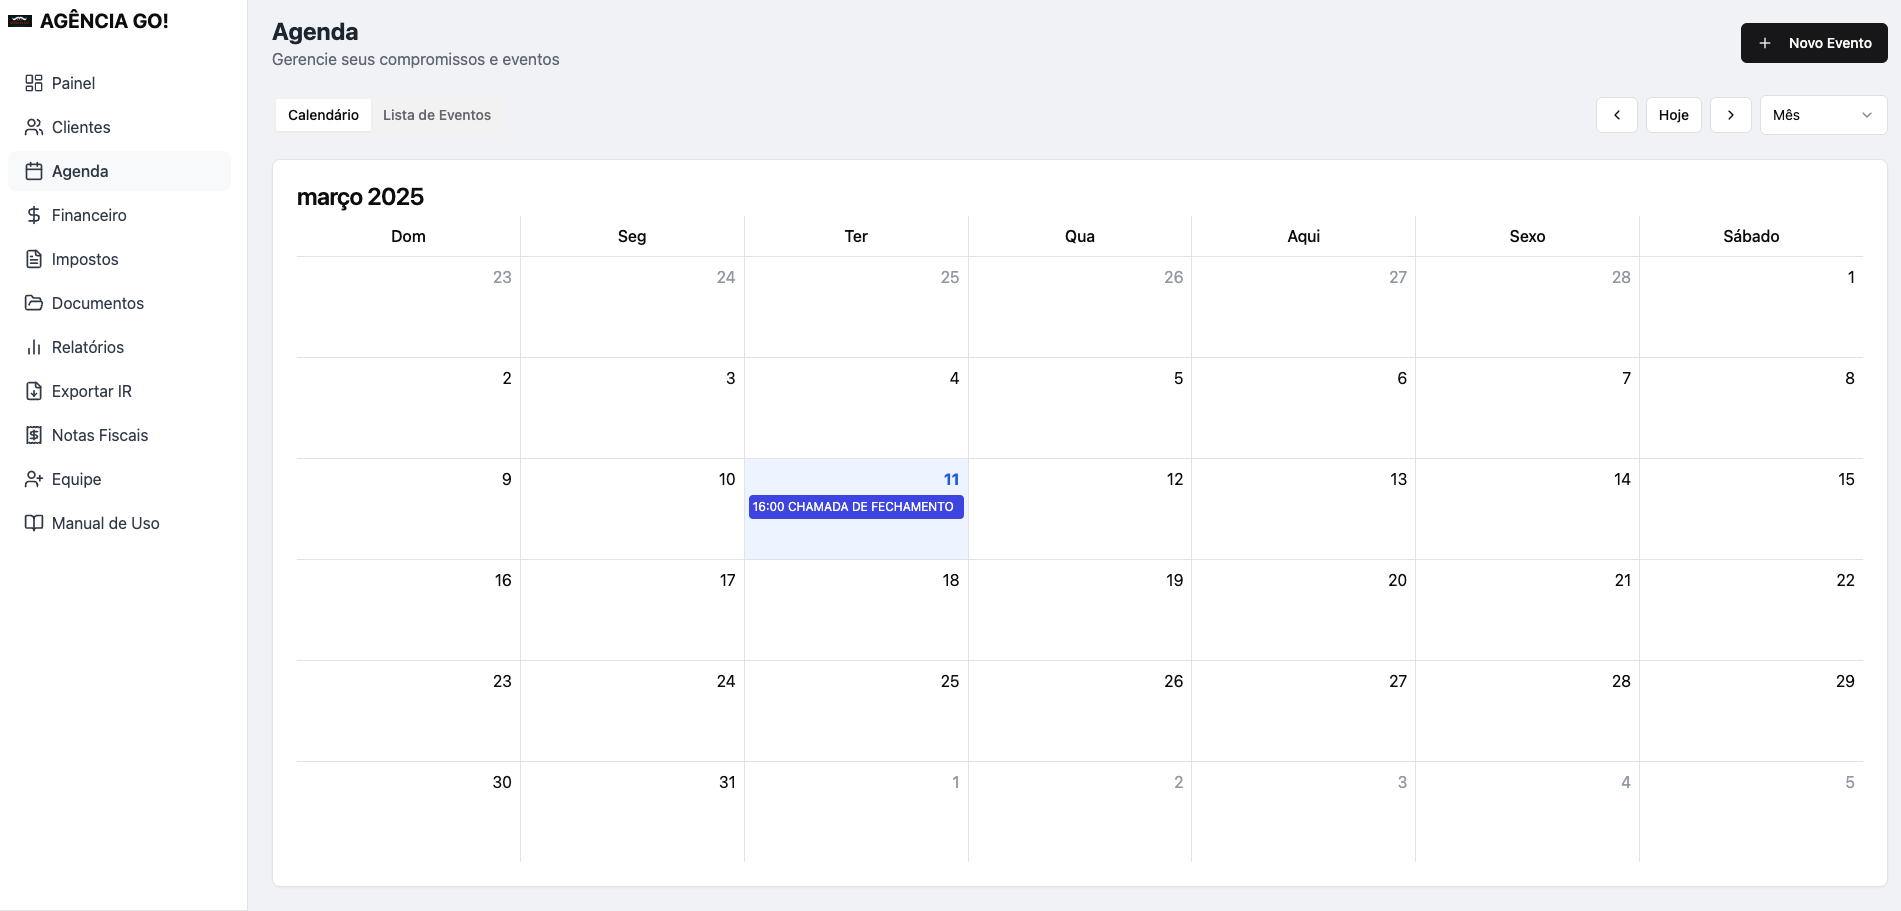The image size is (1901, 911).
Task: Select day 16 in the Dom column
Action: tap(503, 581)
